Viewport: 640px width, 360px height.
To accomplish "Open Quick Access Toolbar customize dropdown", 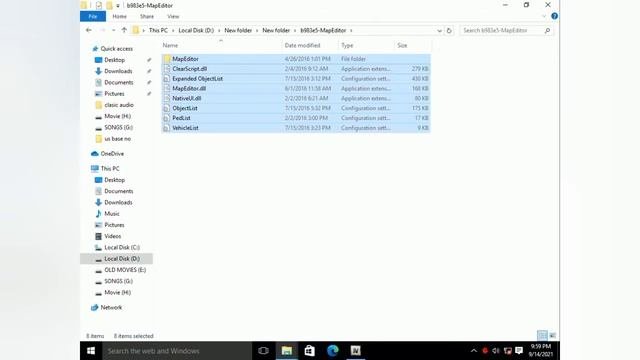I will [118, 6].
